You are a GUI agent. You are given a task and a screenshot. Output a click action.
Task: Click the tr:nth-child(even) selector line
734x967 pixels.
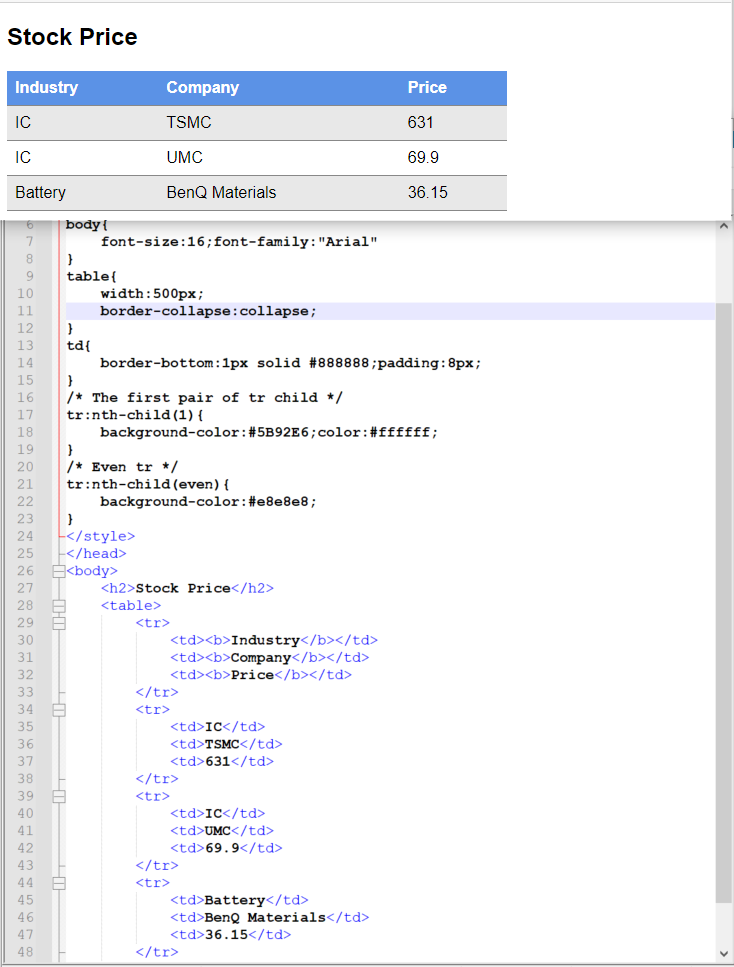pyautogui.click(x=148, y=484)
